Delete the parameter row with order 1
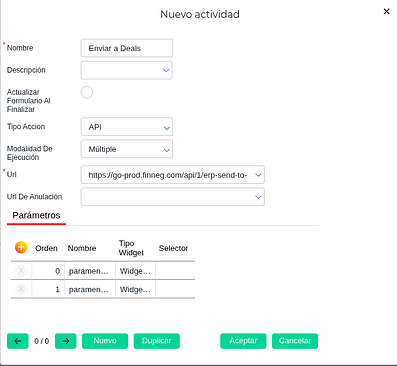The image size is (397, 366). tap(21, 289)
